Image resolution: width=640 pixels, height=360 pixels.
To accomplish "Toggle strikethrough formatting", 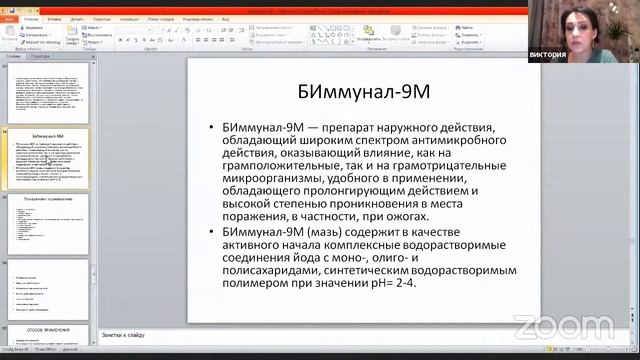I will coord(152,40).
